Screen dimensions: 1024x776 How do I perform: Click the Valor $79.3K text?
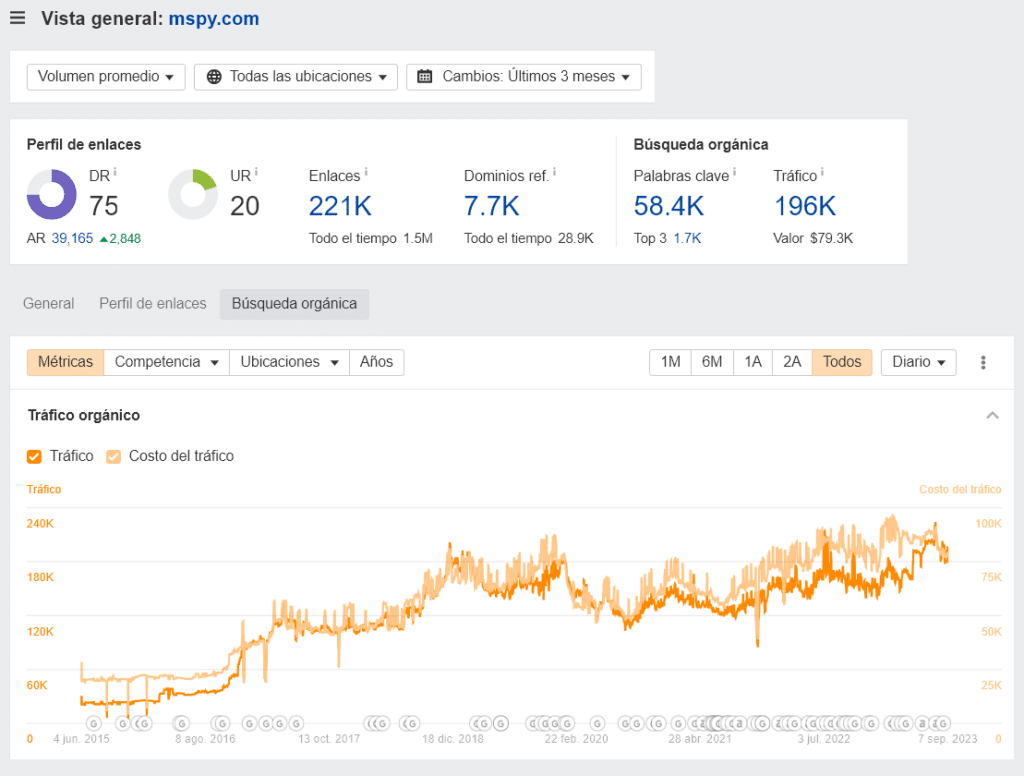813,238
